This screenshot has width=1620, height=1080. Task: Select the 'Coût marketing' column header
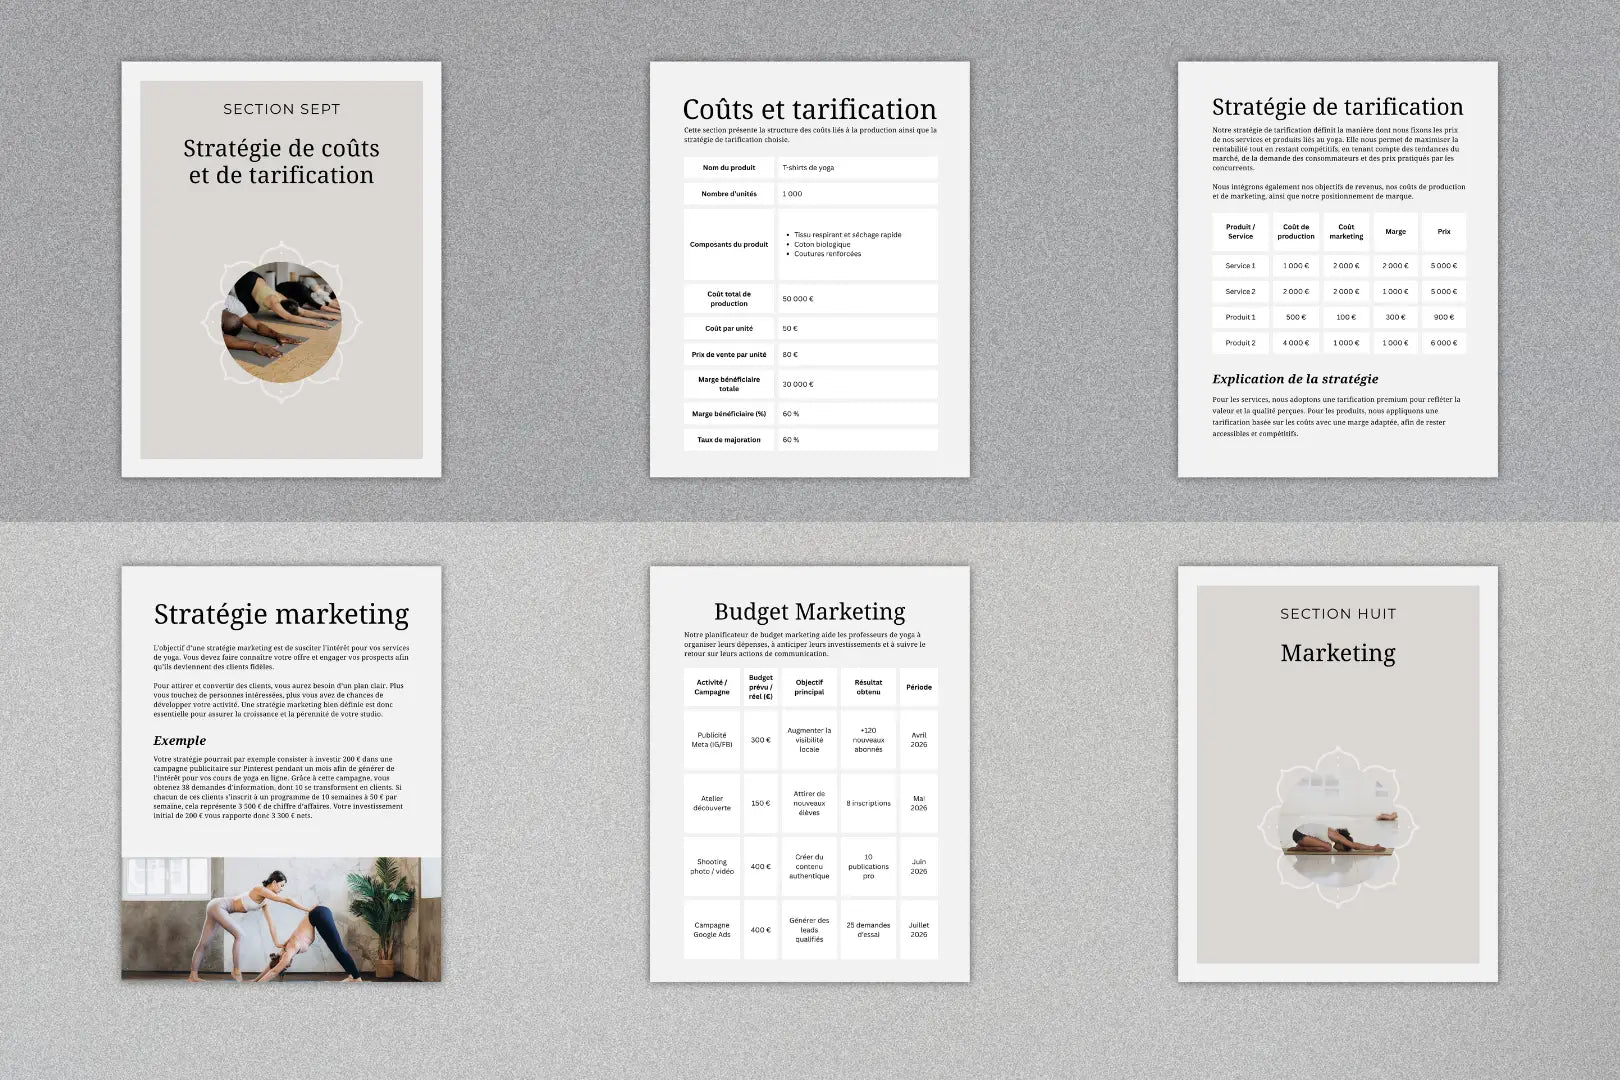(1346, 232)
